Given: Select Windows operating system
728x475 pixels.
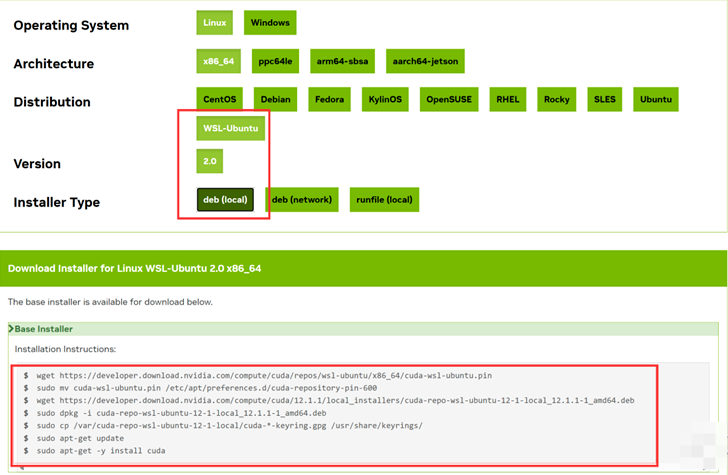Looking at the screenshot, I should pos(270,23).
